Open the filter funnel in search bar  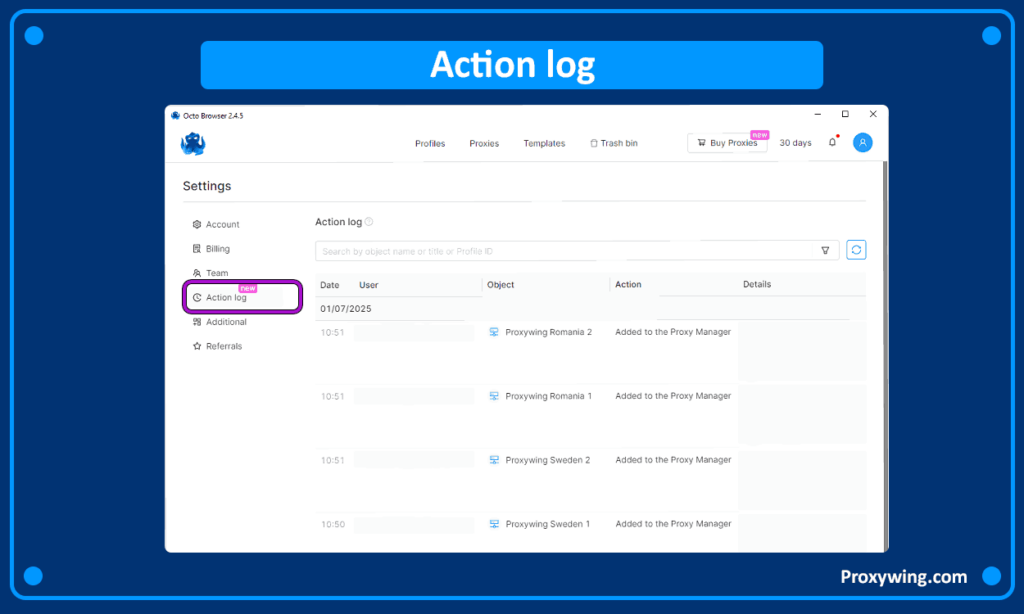[x=825, y=251]
